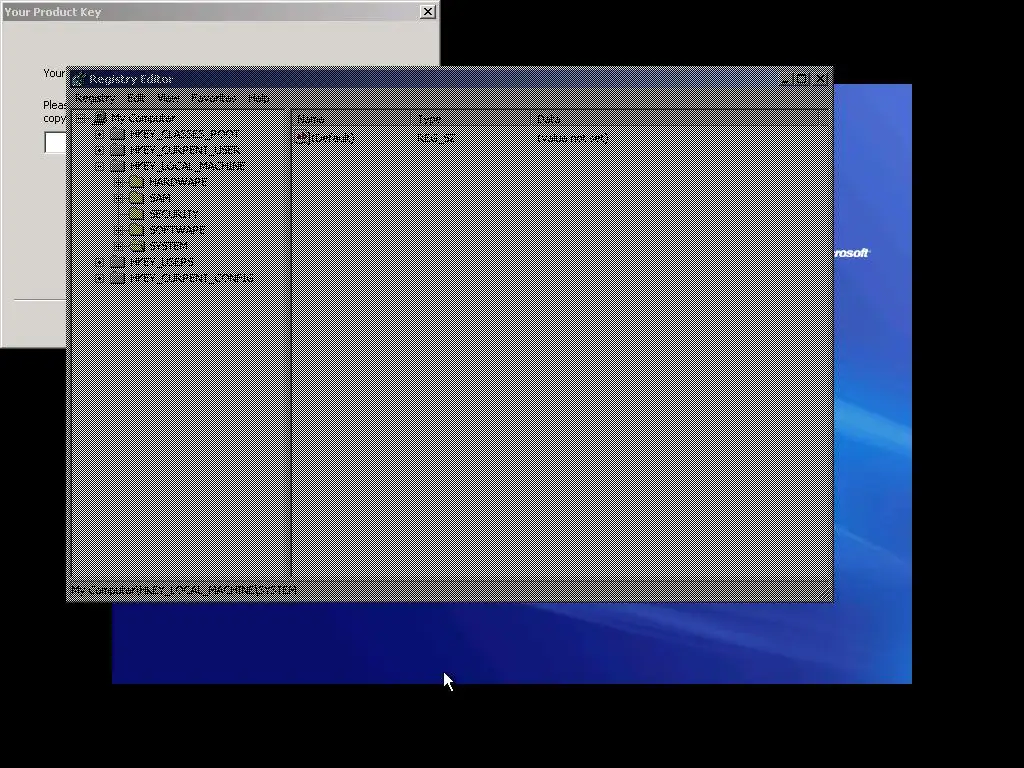Viewport: 1024px width, 768px height.
Task: Click the Name column header
Action: [352, 119]
